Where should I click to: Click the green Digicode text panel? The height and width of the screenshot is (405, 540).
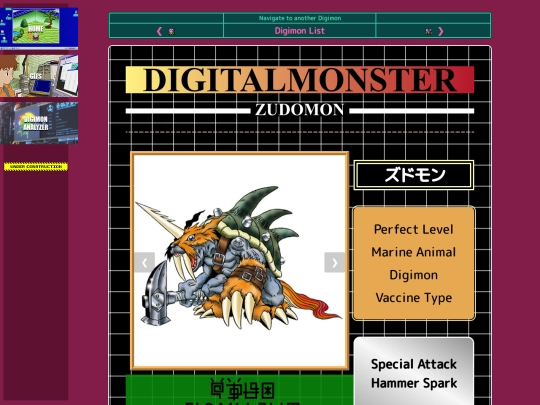pos(240,390)
